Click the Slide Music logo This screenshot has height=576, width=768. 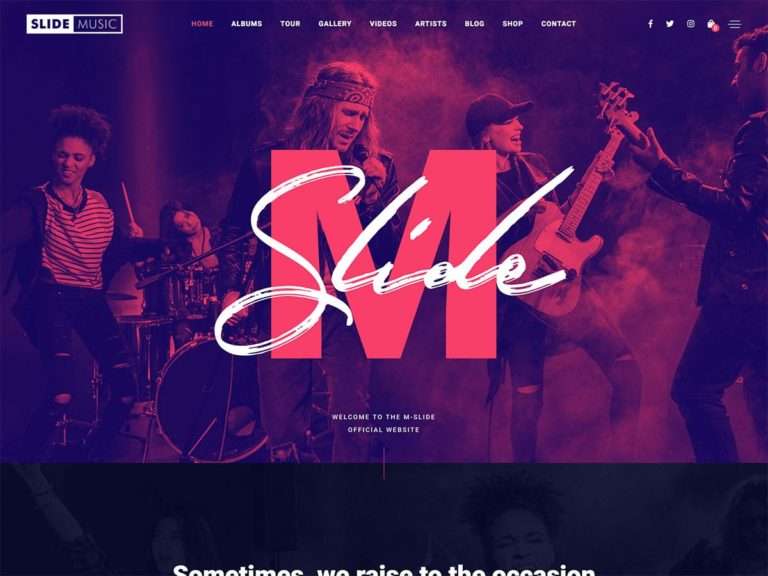tap(74, 24)
